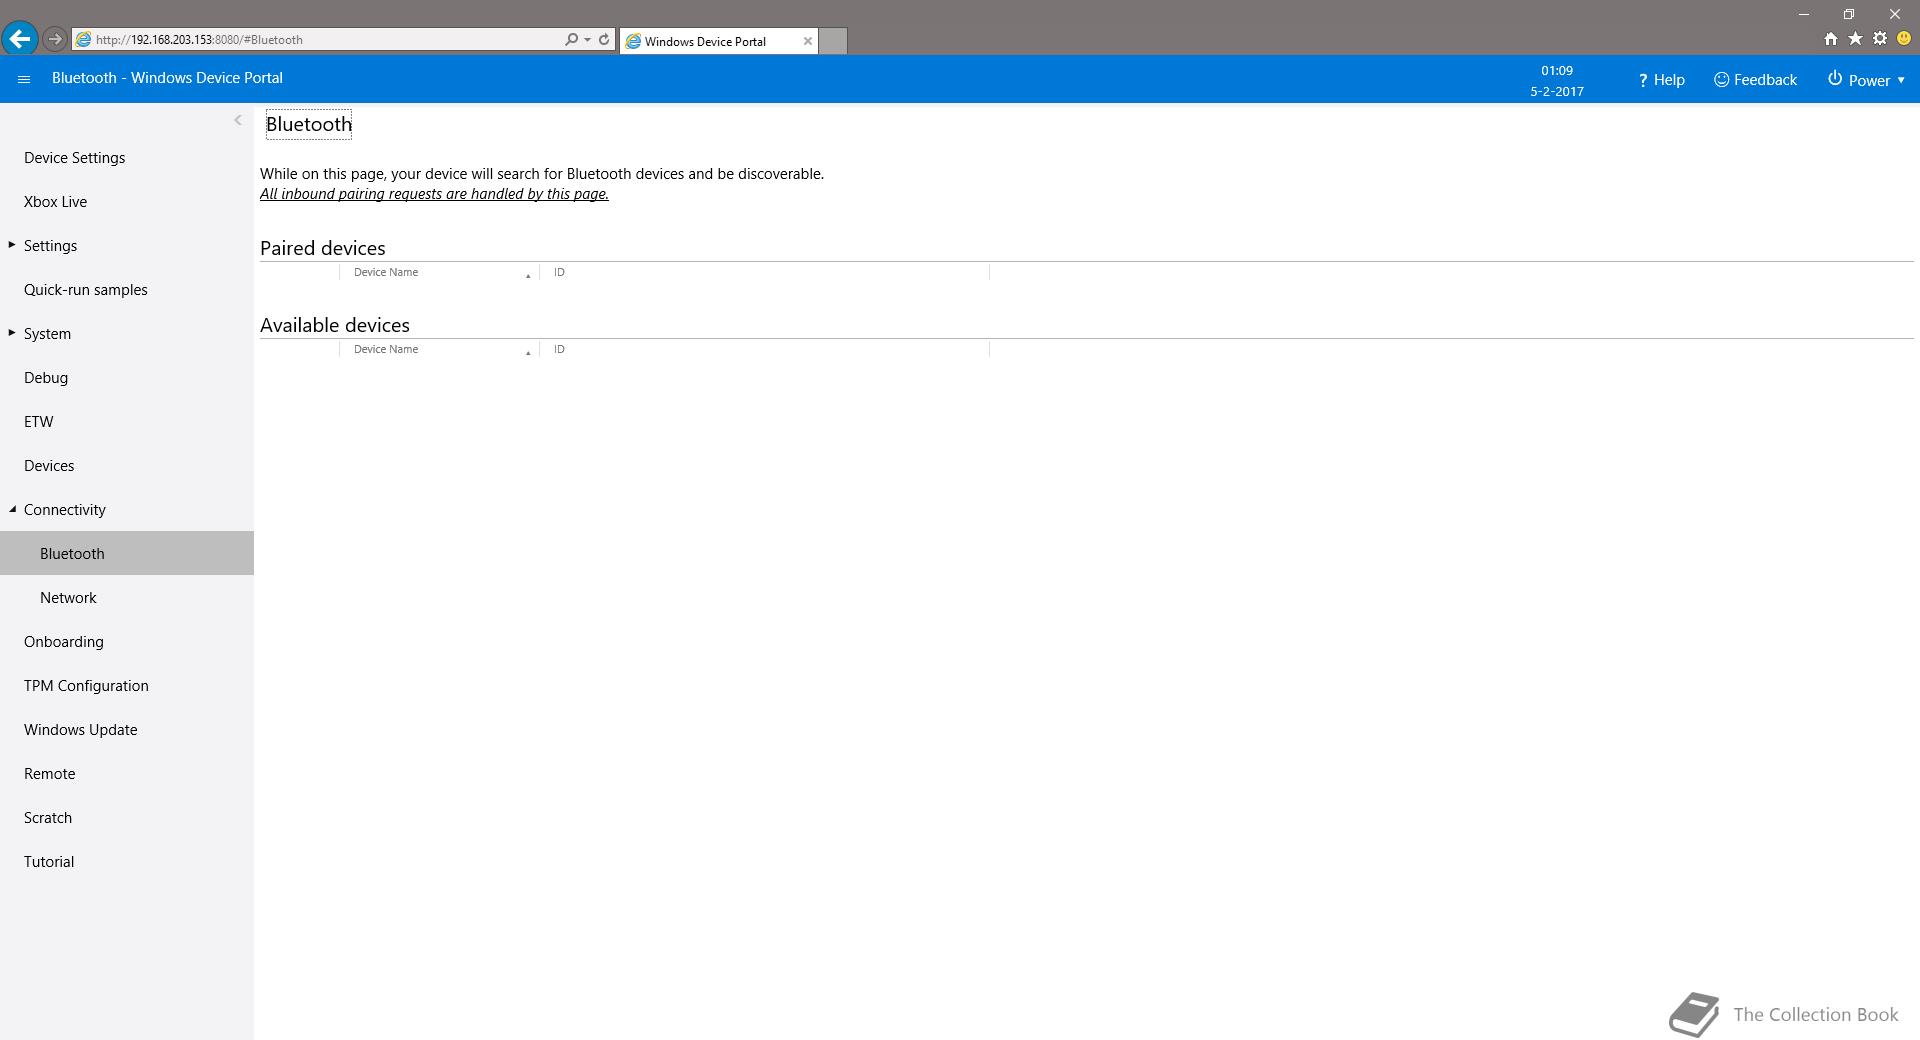1920x1040 pixels.
Task: Restore down the browser window
Action: pyautogui.click(x=1849, y=14)
